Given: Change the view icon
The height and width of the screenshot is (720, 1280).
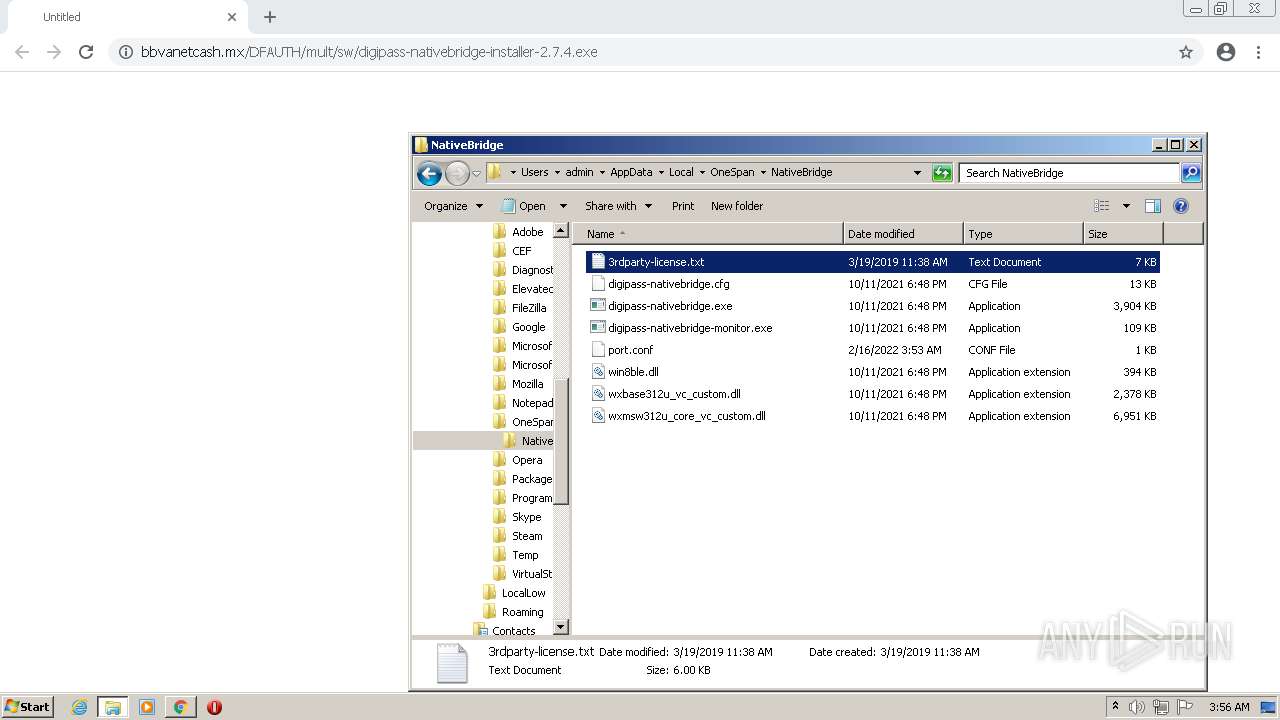Looking at the screenshot, I should click(1102, 206).
